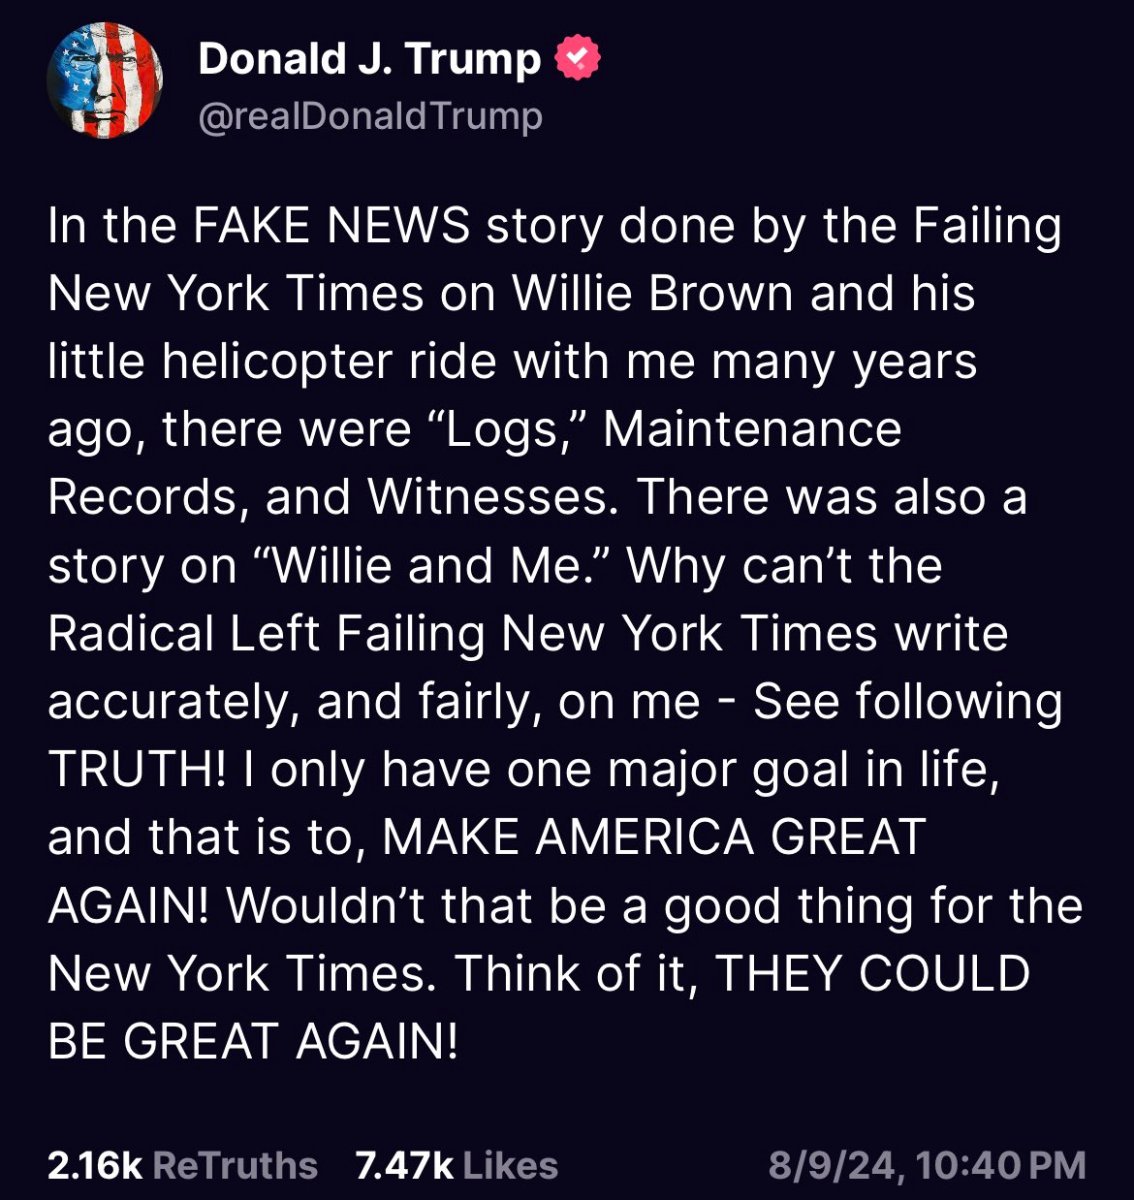
Task: Open the 8/9/24, 10:40 PM timestamp
Action: pos(926,1165)
